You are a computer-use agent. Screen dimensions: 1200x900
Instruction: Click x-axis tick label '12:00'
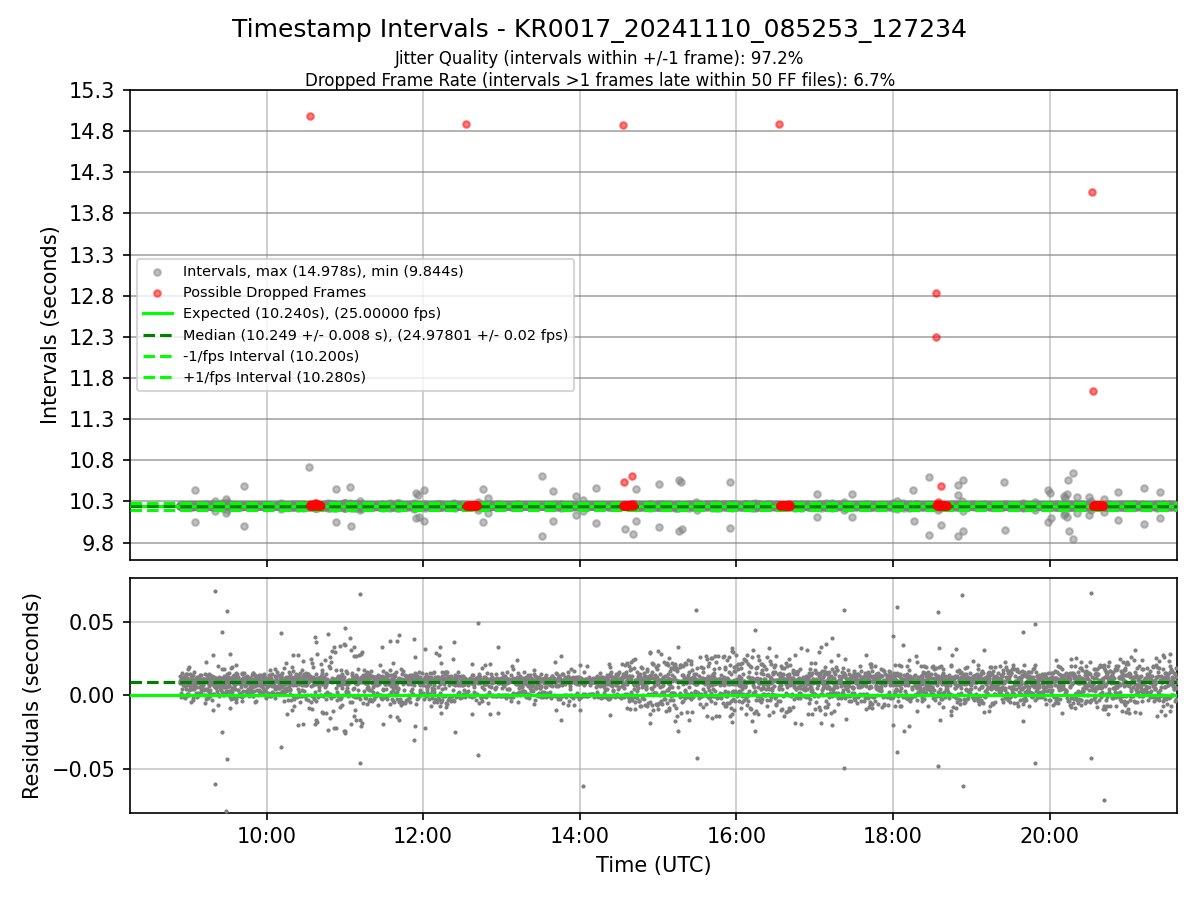point(422,834)
